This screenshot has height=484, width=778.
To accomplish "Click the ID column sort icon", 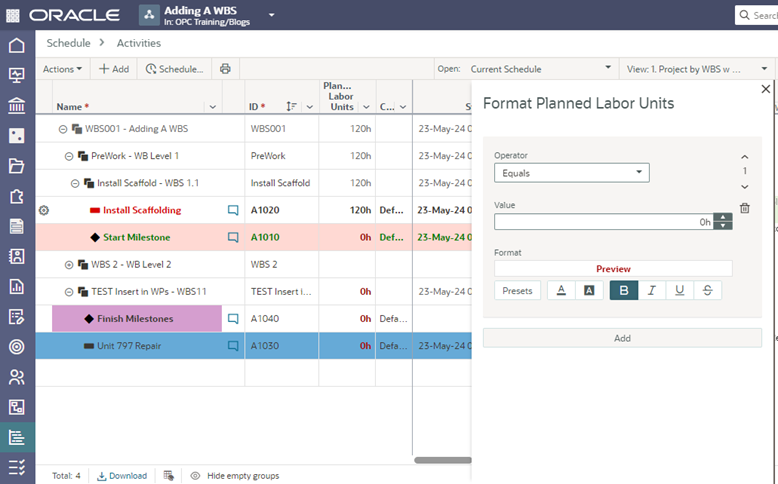I will tap(291, 107).
